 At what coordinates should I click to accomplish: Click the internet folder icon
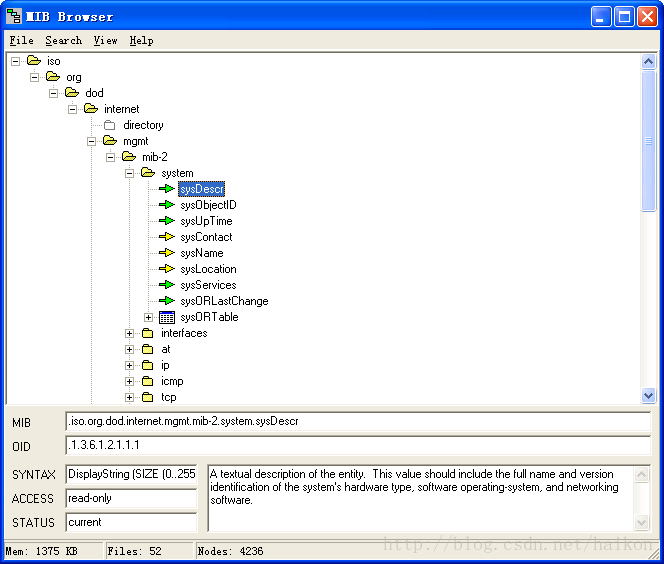coord(91,108)
